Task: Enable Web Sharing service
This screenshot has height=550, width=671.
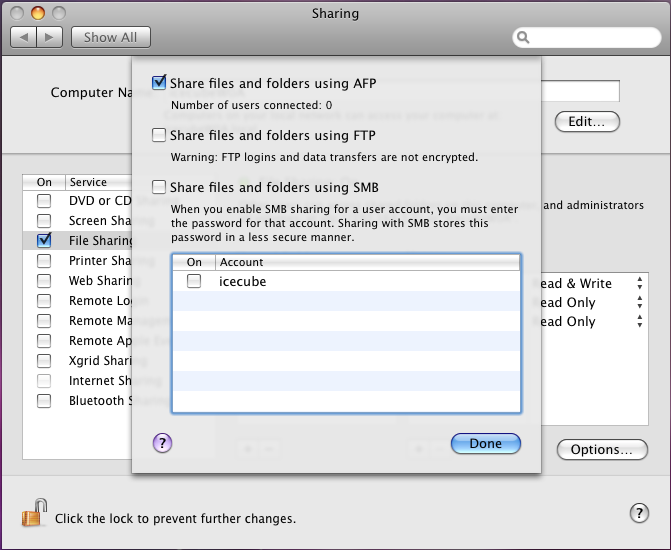Action: (44, 281)
